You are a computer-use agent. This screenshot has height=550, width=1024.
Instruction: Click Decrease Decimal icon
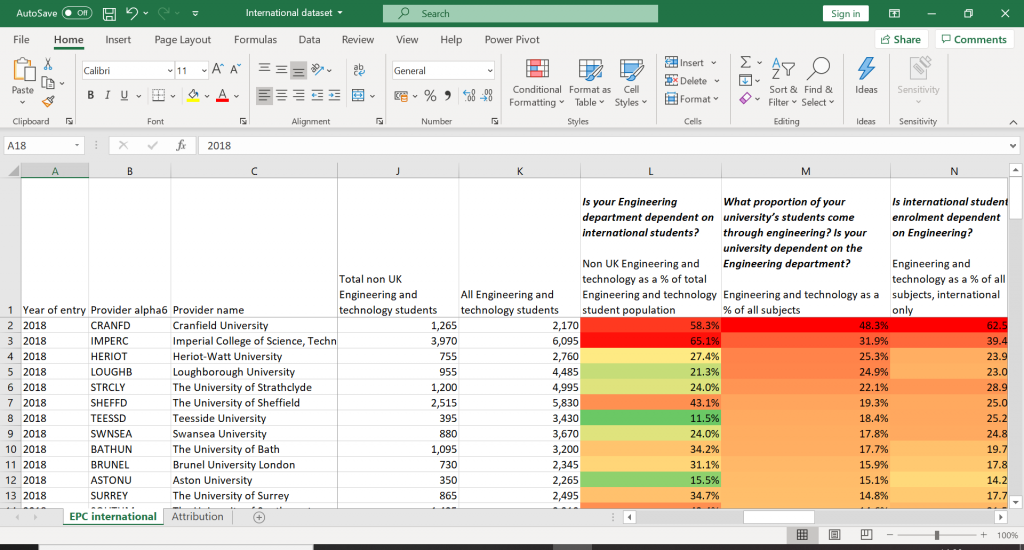click(x=487, y=95)
